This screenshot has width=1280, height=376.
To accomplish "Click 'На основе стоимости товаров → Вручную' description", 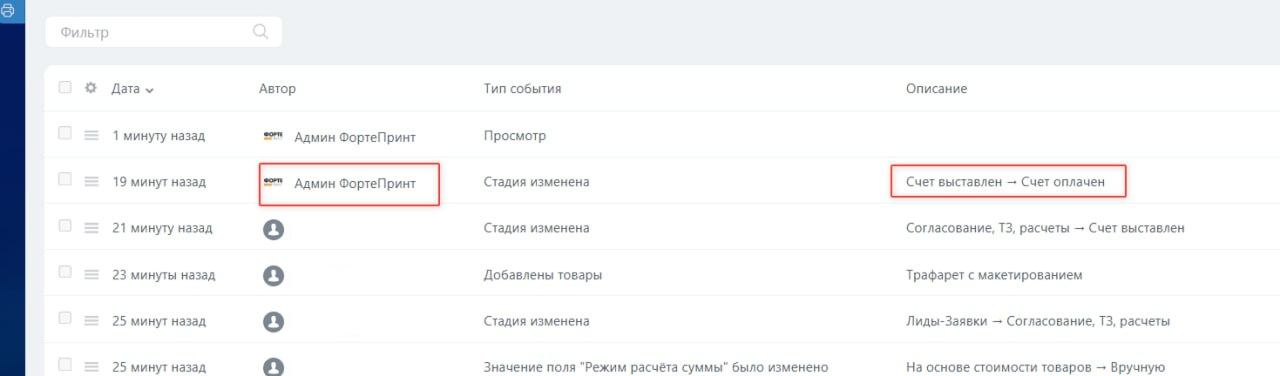I will (1035, 367).
